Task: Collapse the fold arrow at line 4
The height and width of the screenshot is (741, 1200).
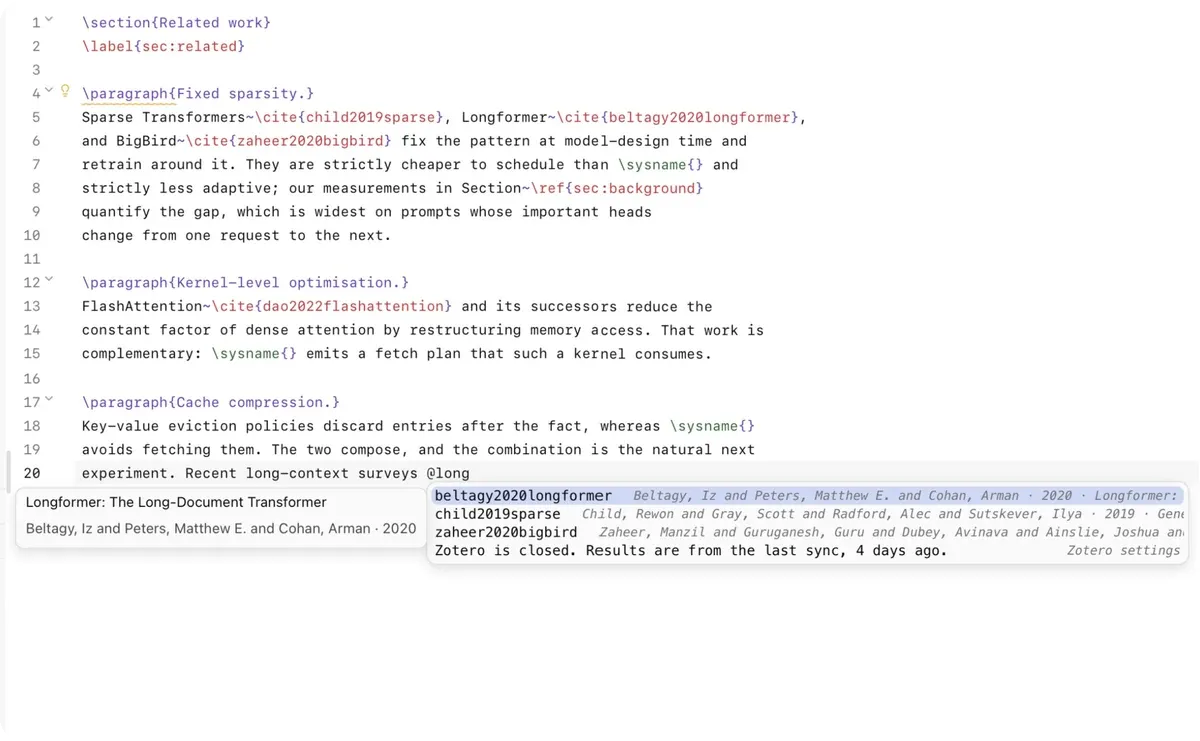Action: tap(49, 92)
